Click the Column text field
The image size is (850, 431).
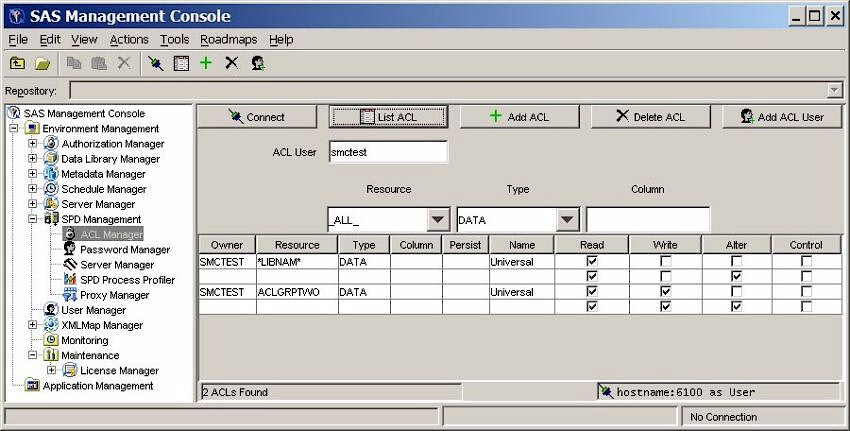click(648, 220)
